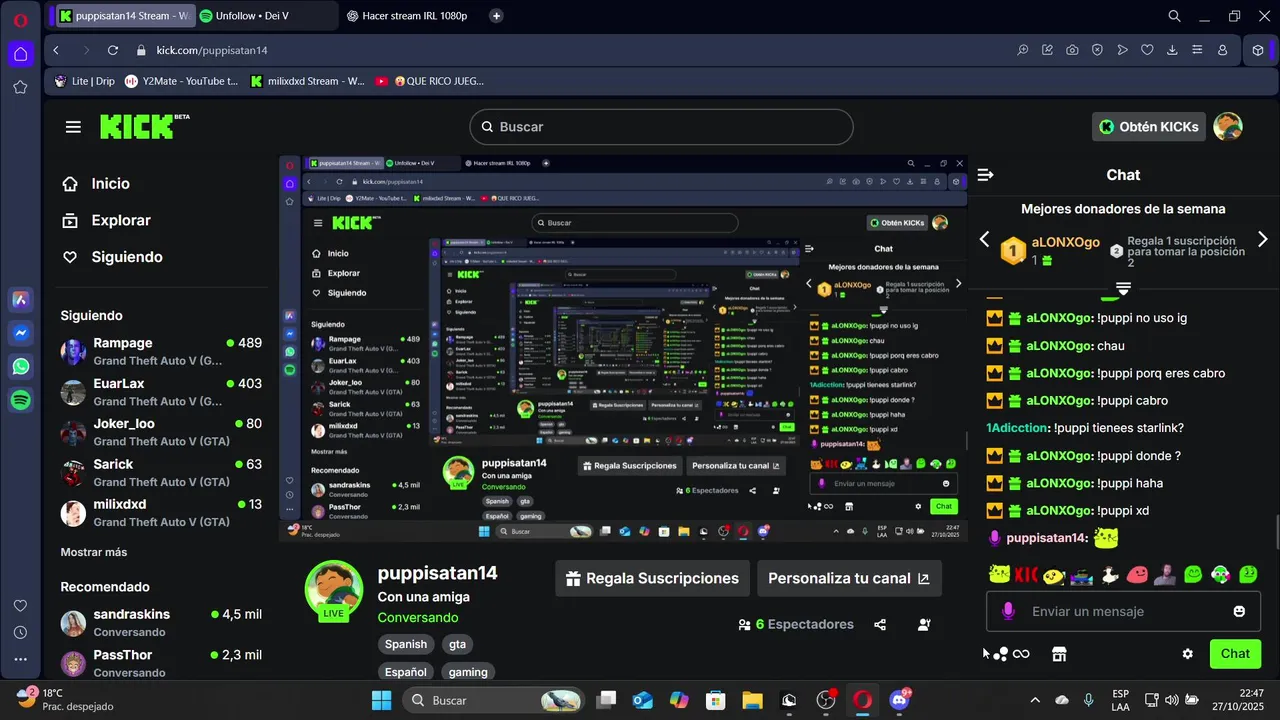Focus the Enviar un mensaje field
This screenshot has width=1280, height=720.
point(1123,612)
